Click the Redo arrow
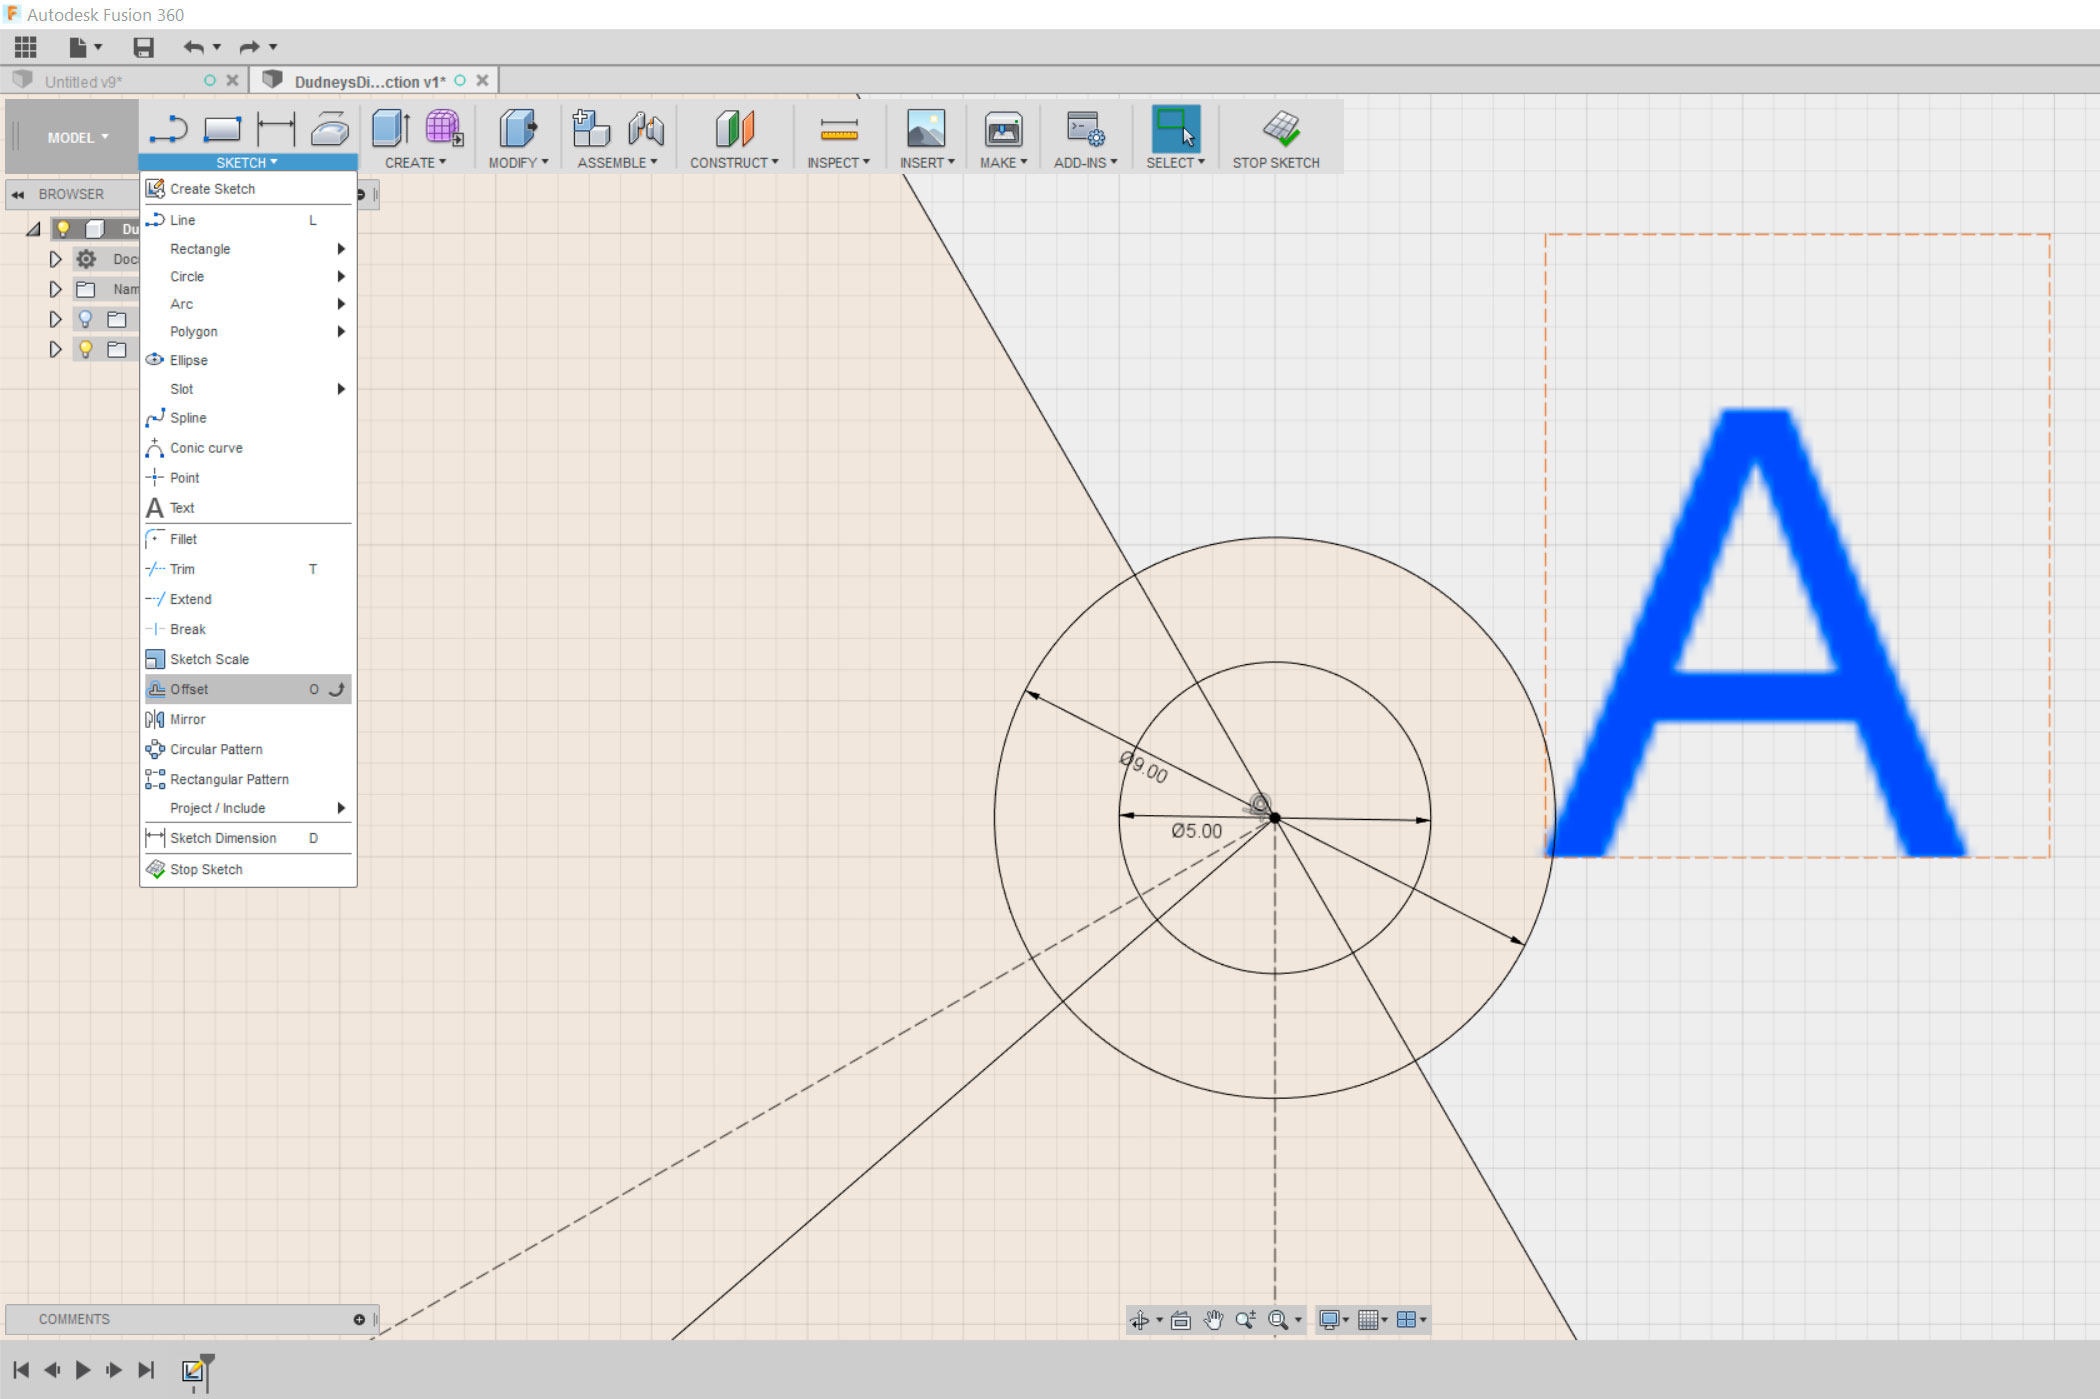The image size is (2100, 1399). tap(249, 47)
